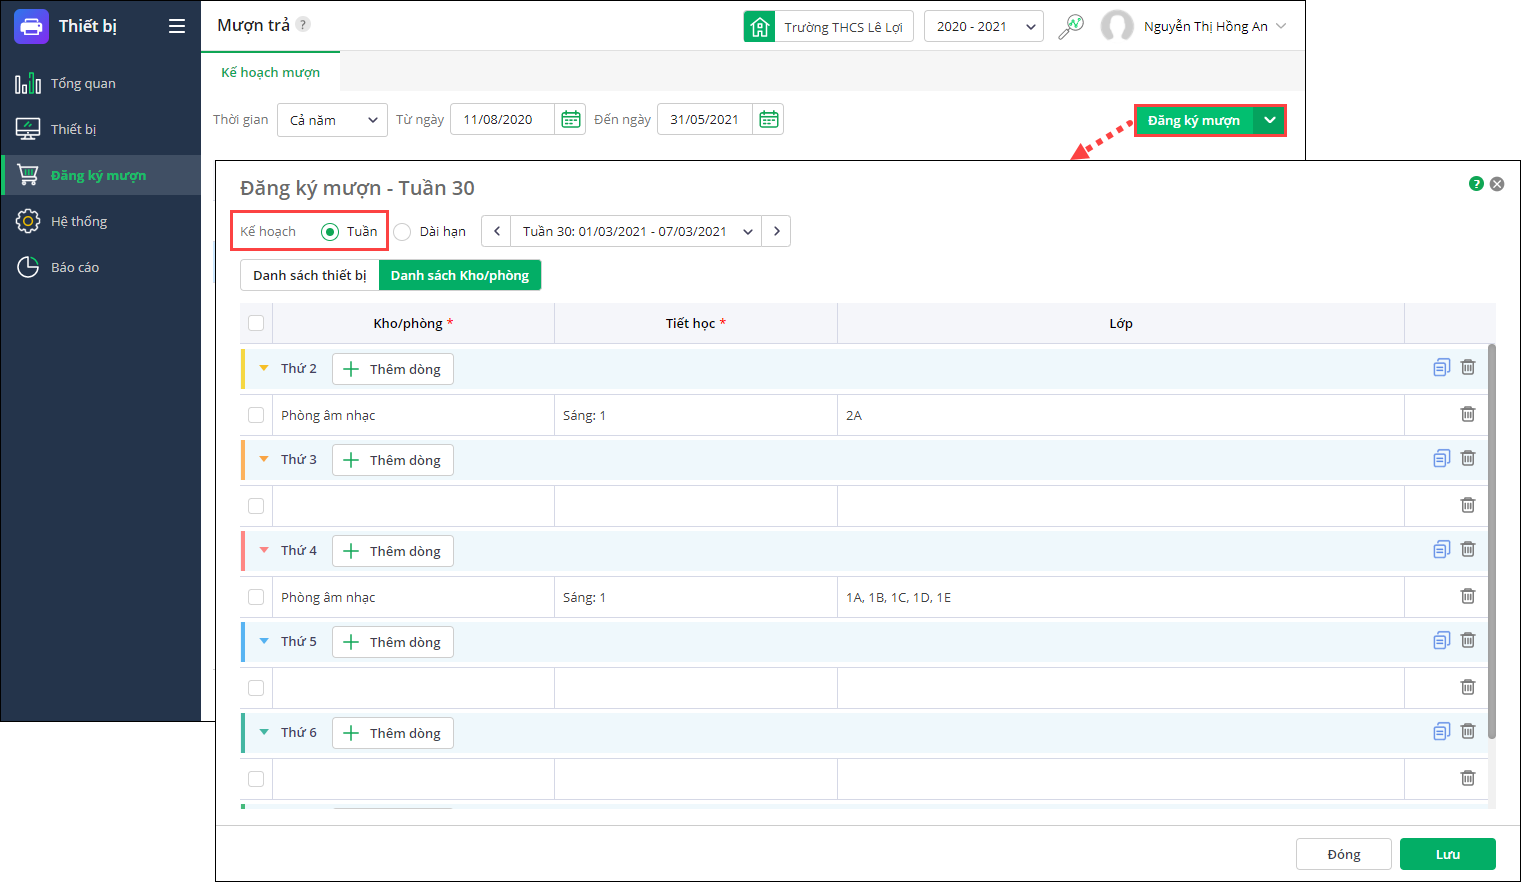Copy the Thứ 6 day group
1521x882 pixels.
(x=1441, y=731)
